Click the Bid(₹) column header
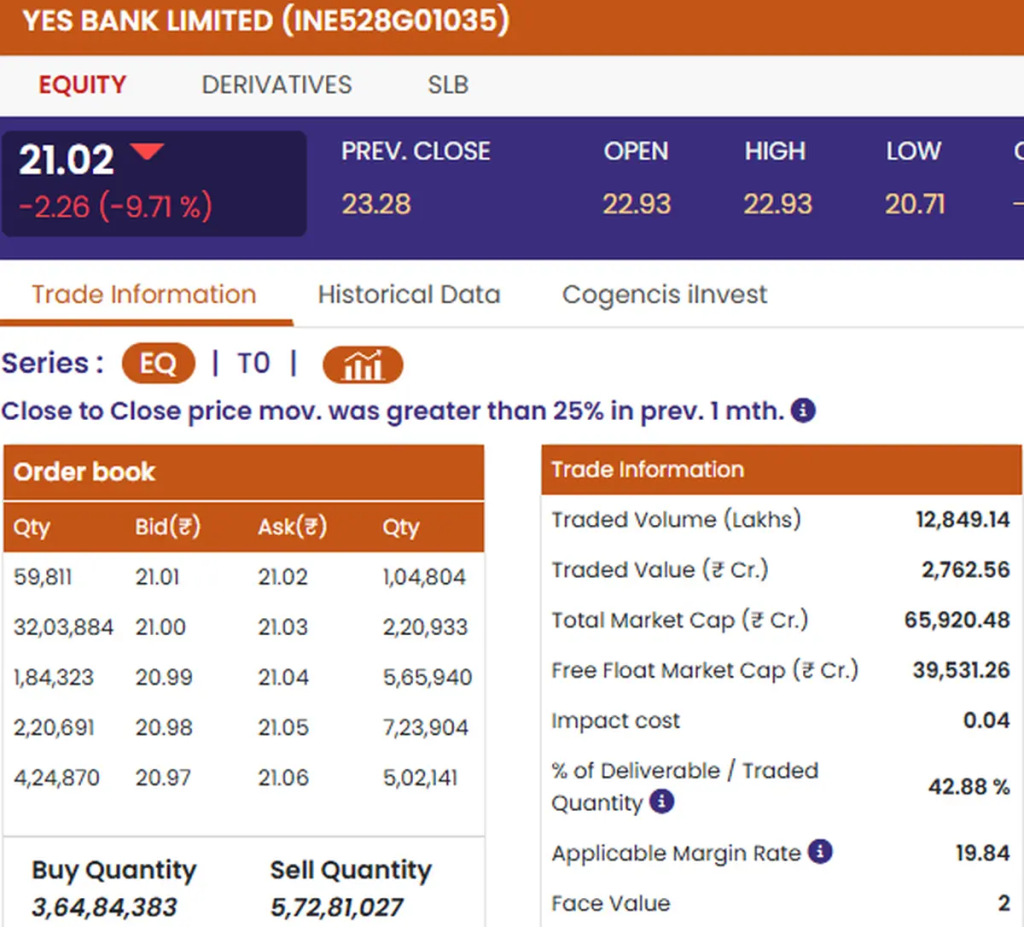 168,527
